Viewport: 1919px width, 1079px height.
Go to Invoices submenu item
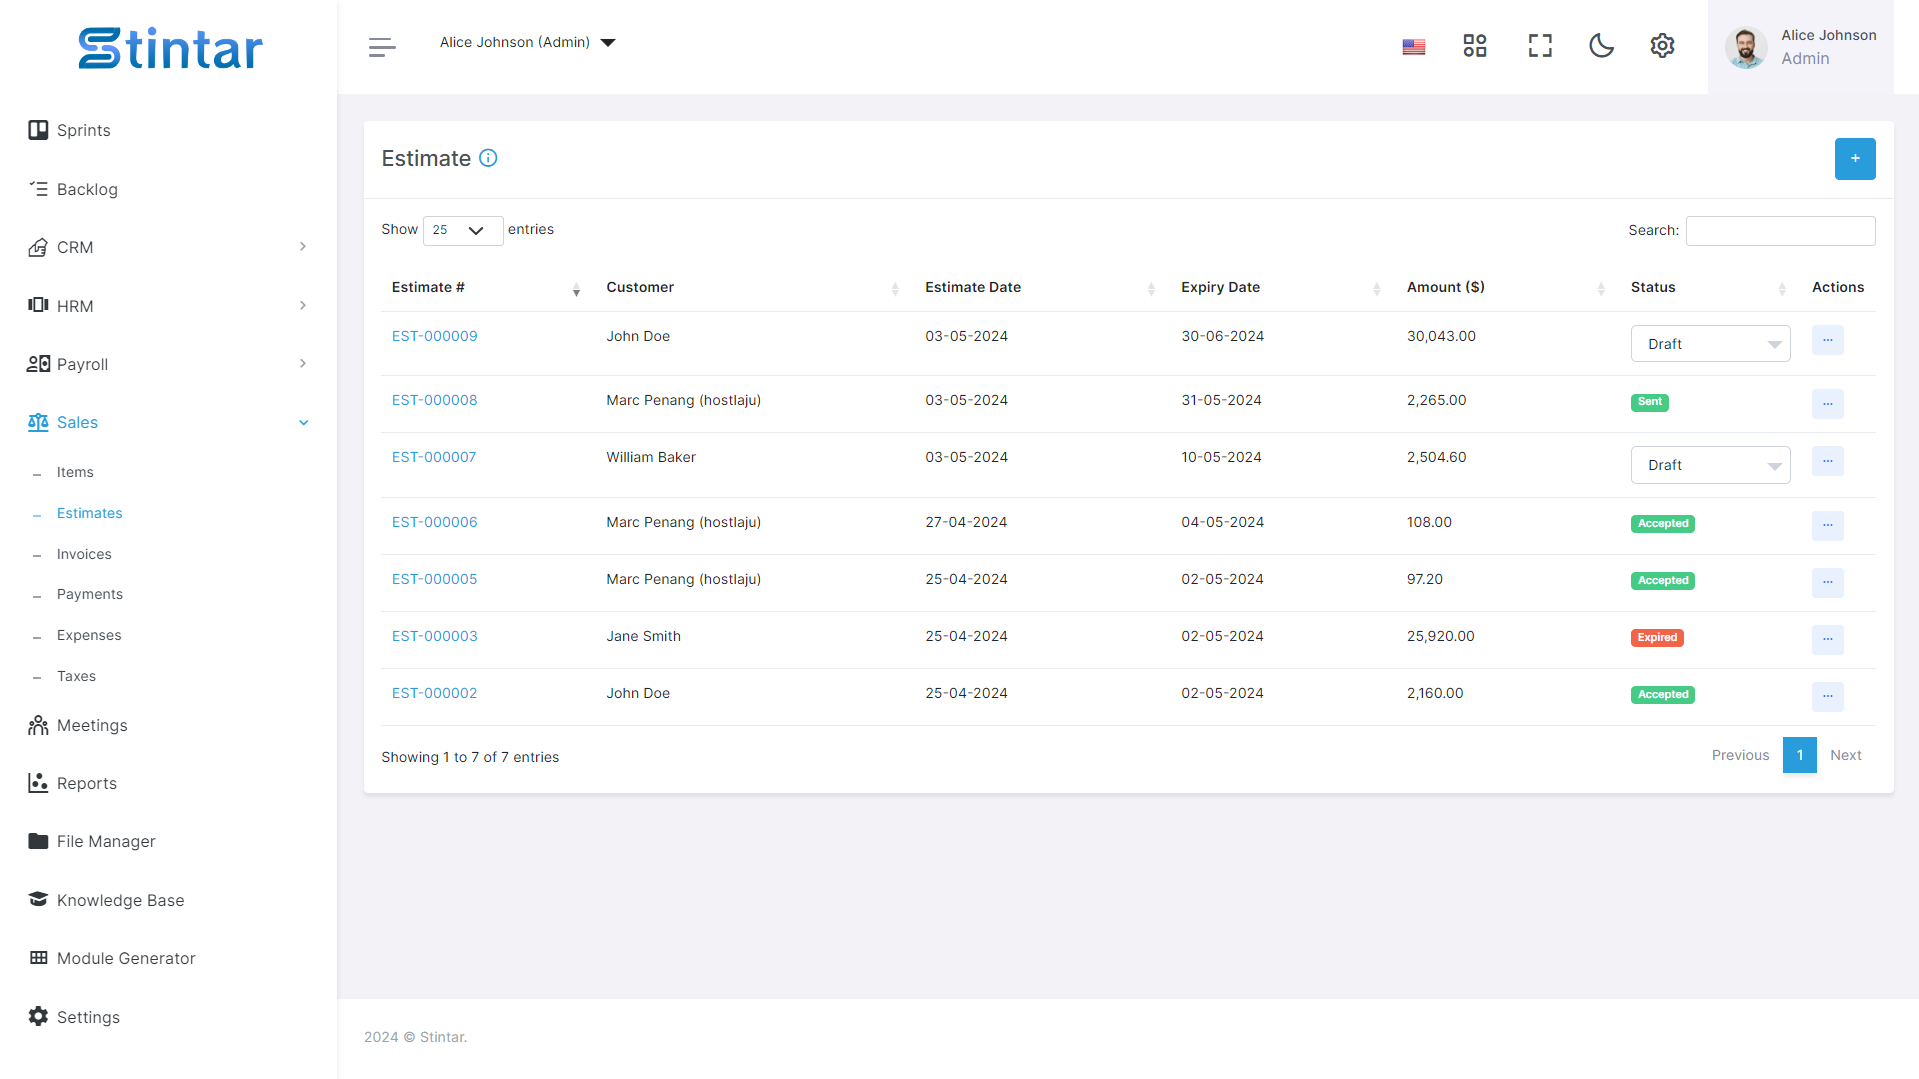pyautogui.click(x=84, y=554)
